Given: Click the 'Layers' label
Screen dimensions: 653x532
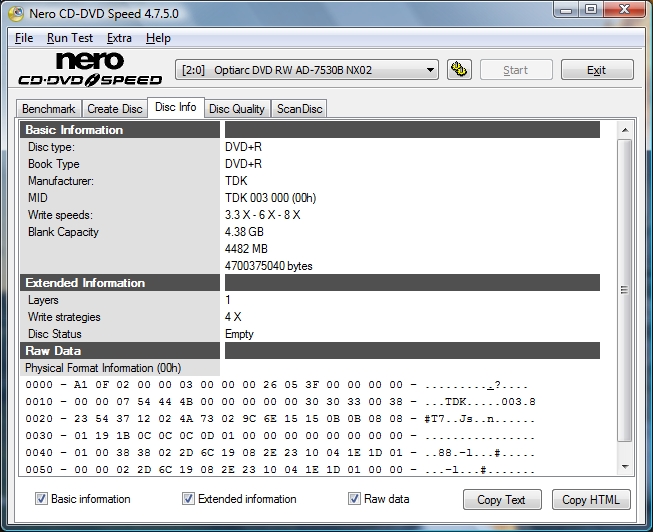Looking at the screenshot, I should [x=43, y=300].
